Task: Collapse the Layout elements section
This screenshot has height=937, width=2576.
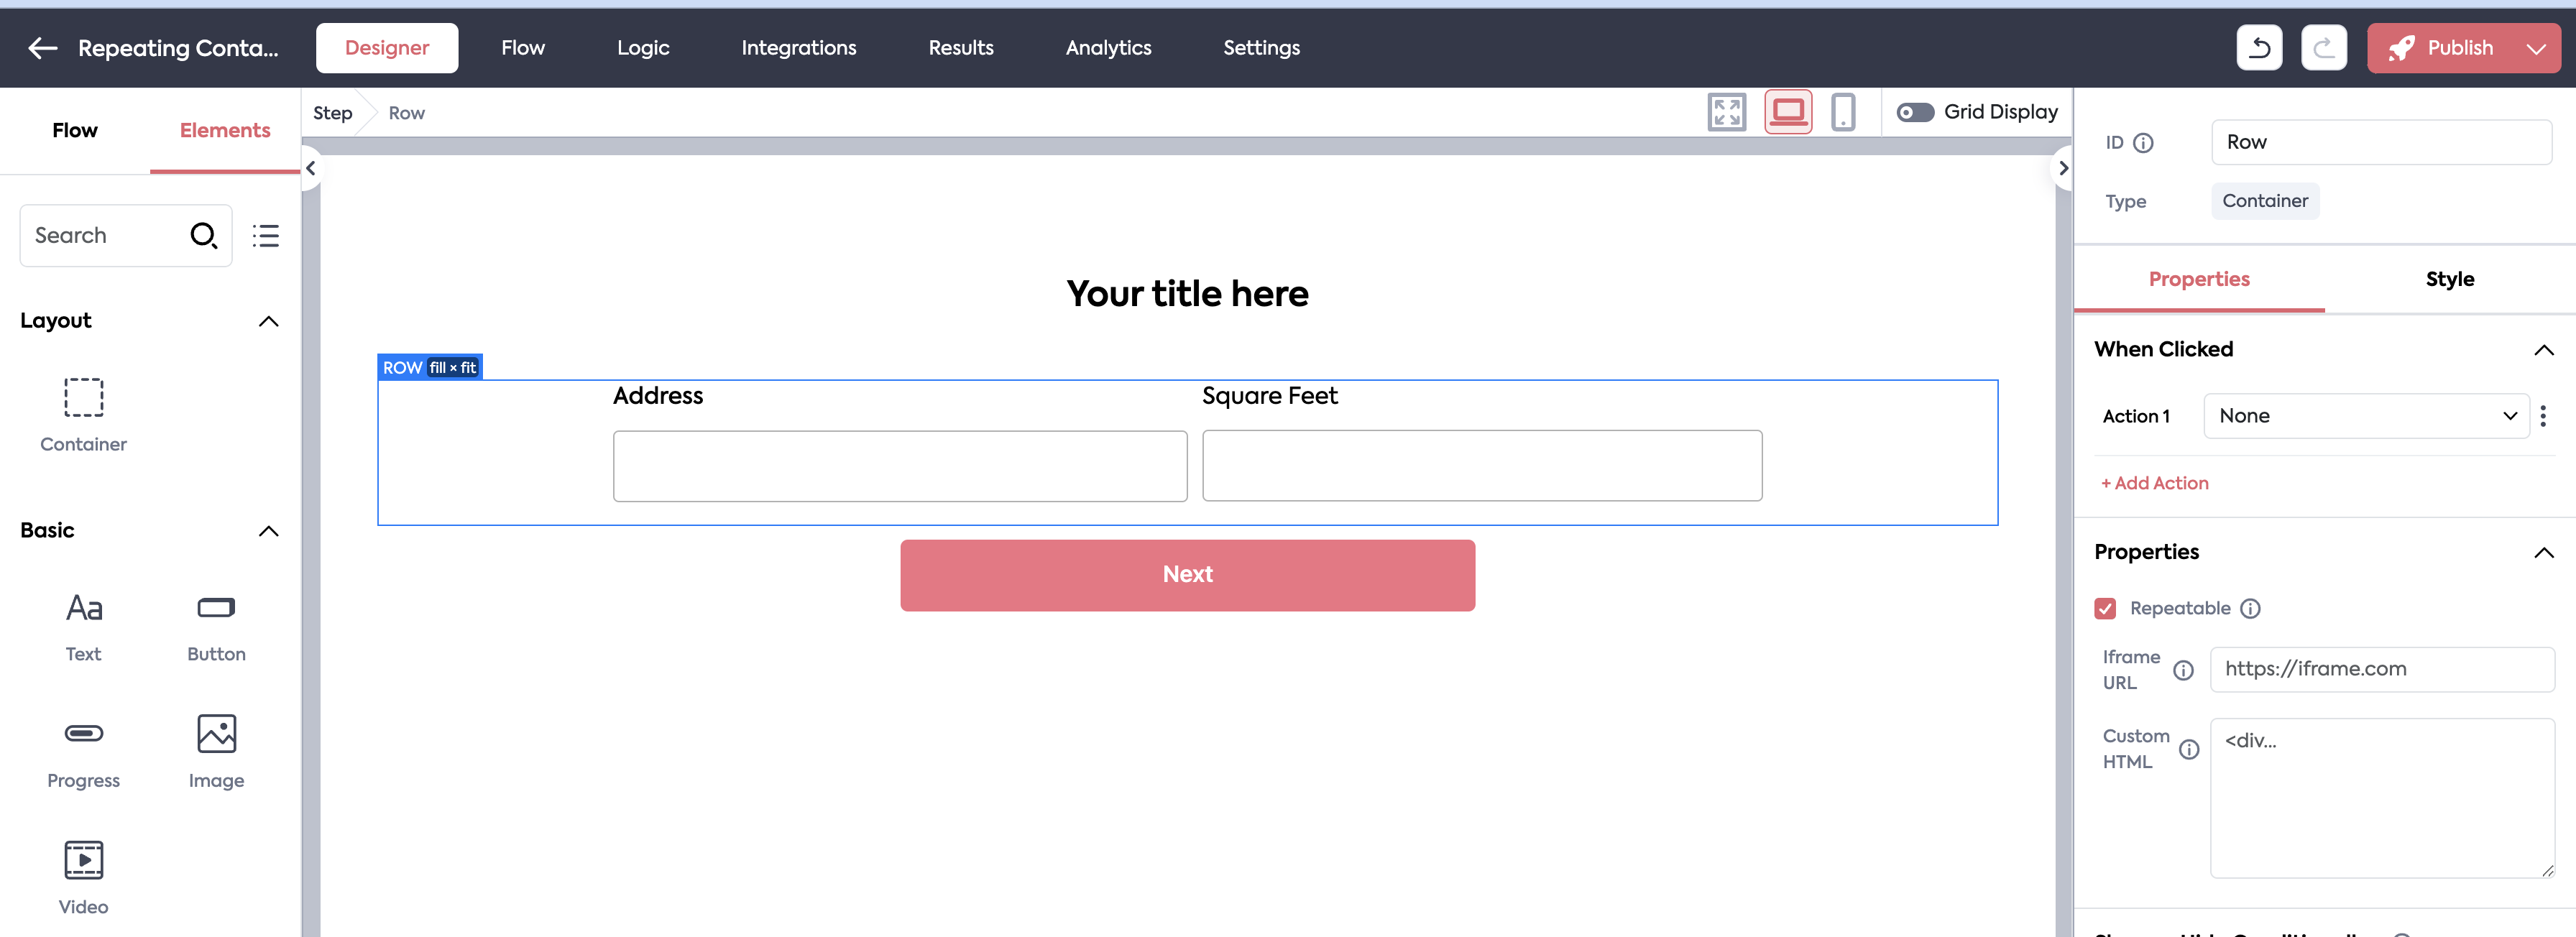Action: pyautogui.click(x=268, y=321)
